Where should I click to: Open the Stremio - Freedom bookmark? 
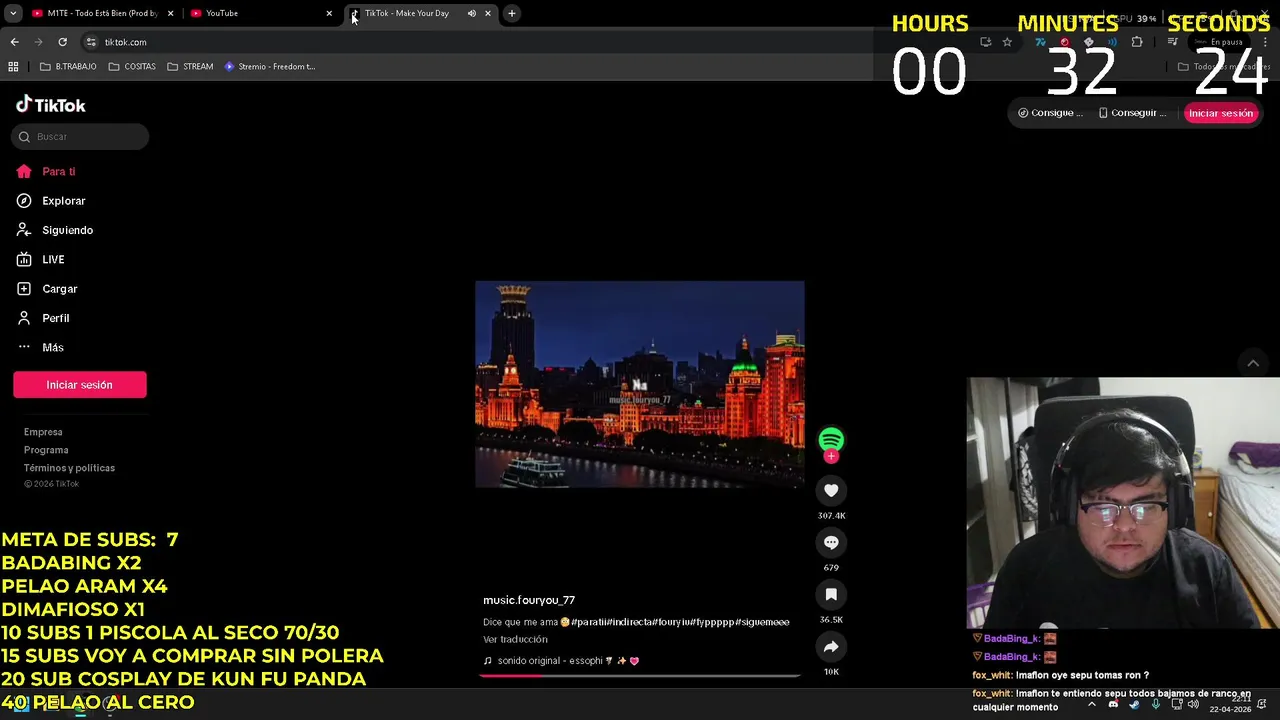pos(270,67)
